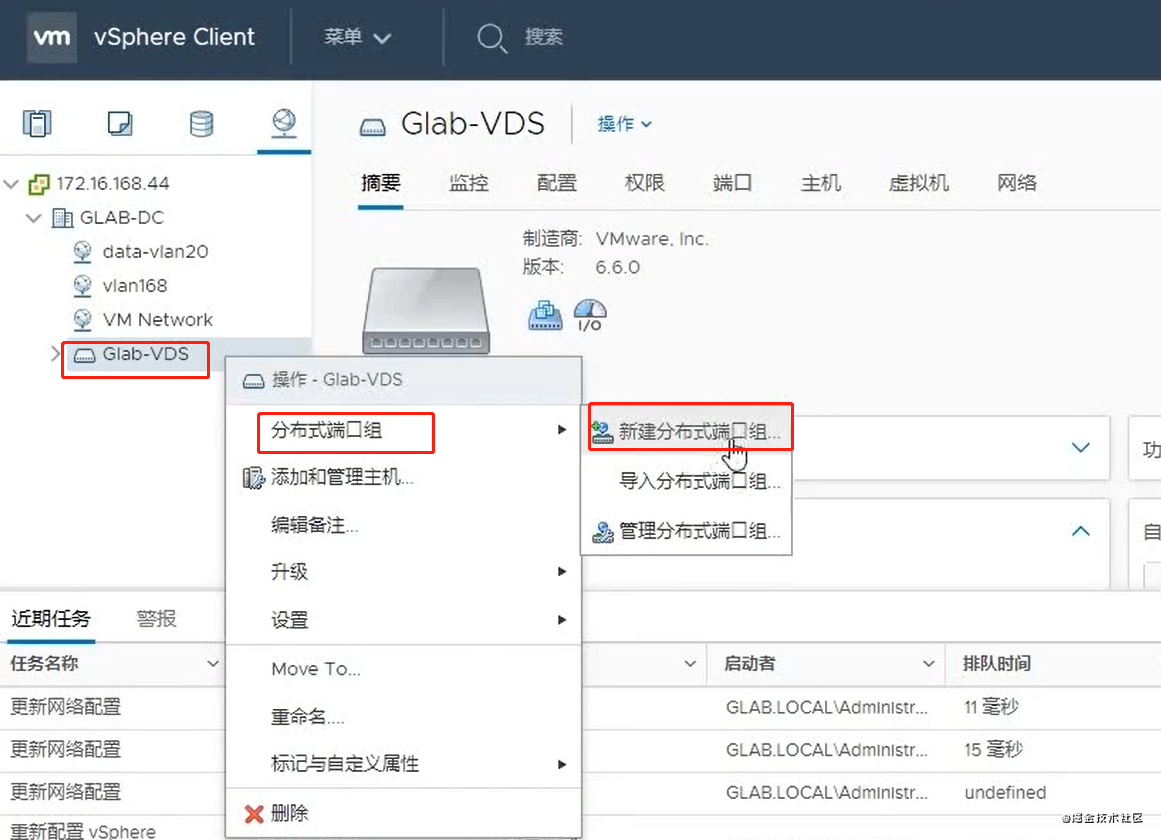Collapse the second summary panel chevron
This screenshot has height=840, width=1161.
1080,531
